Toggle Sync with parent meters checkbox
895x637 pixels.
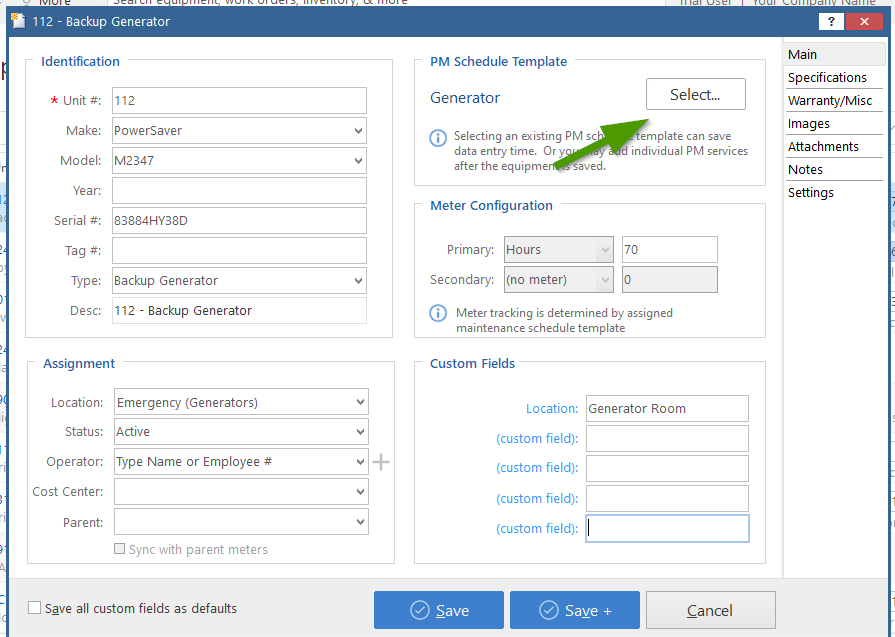[119, 549]
